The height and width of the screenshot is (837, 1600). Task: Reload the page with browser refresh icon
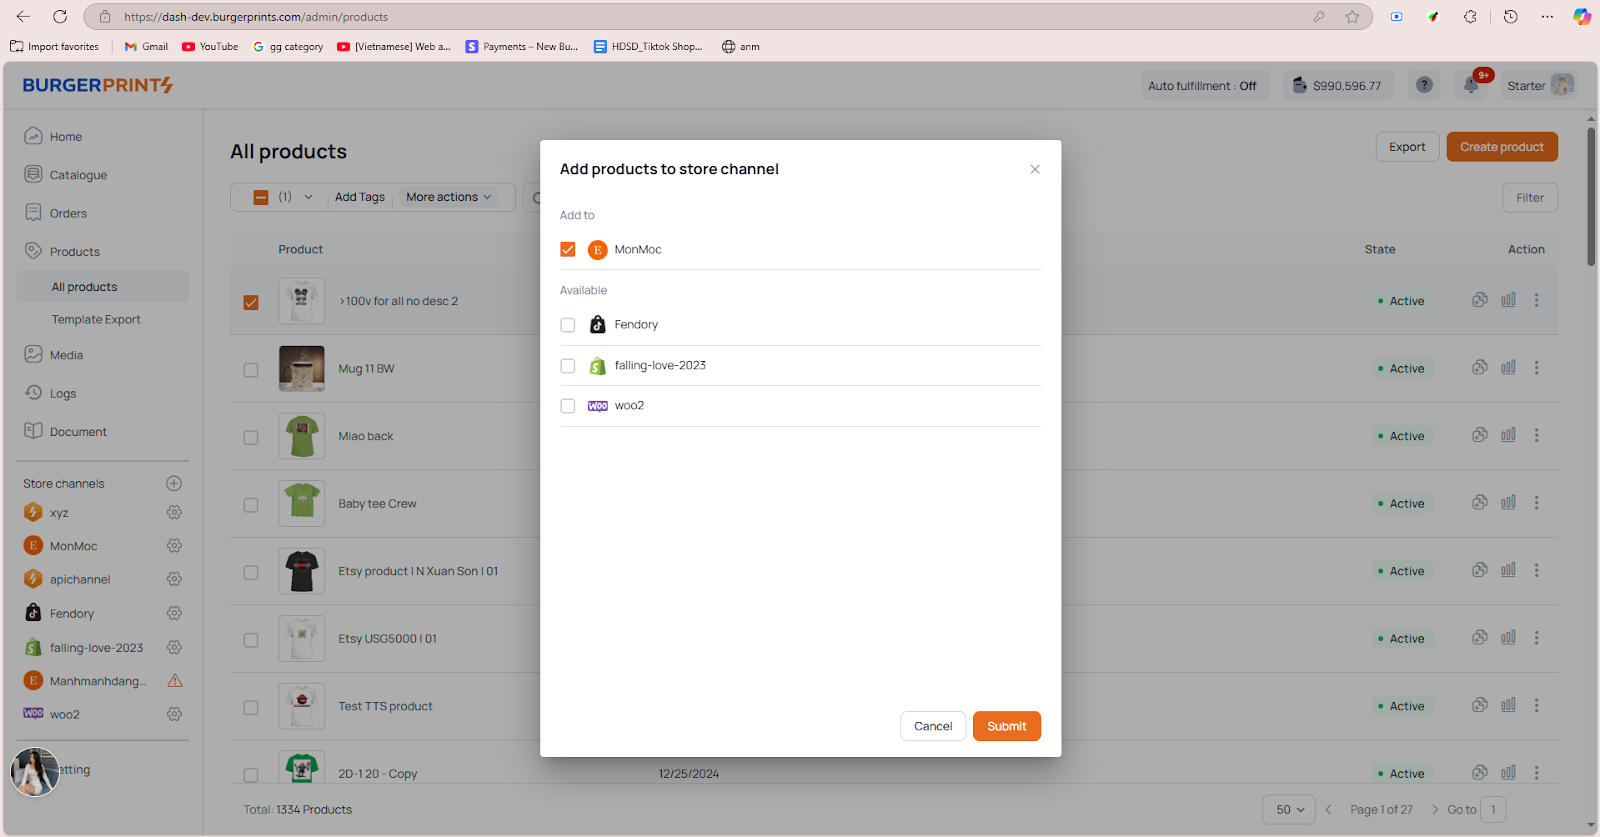60,17
